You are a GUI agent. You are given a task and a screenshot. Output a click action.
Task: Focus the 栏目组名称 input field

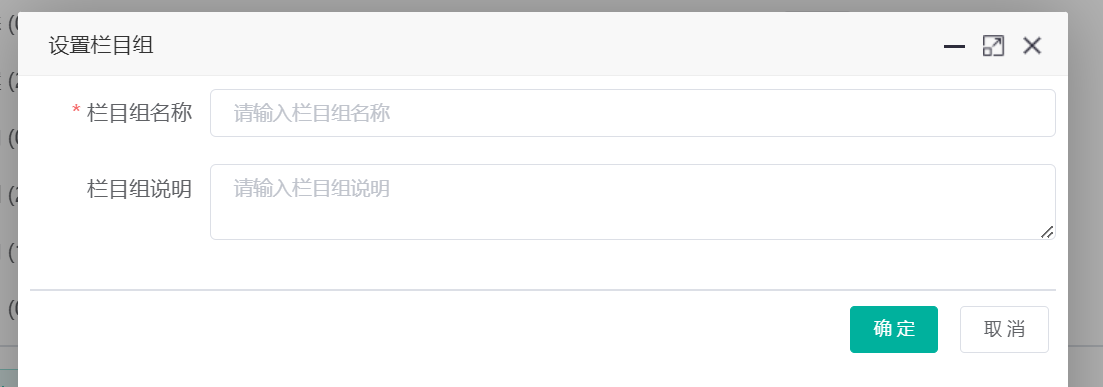(x=632, y=113)
